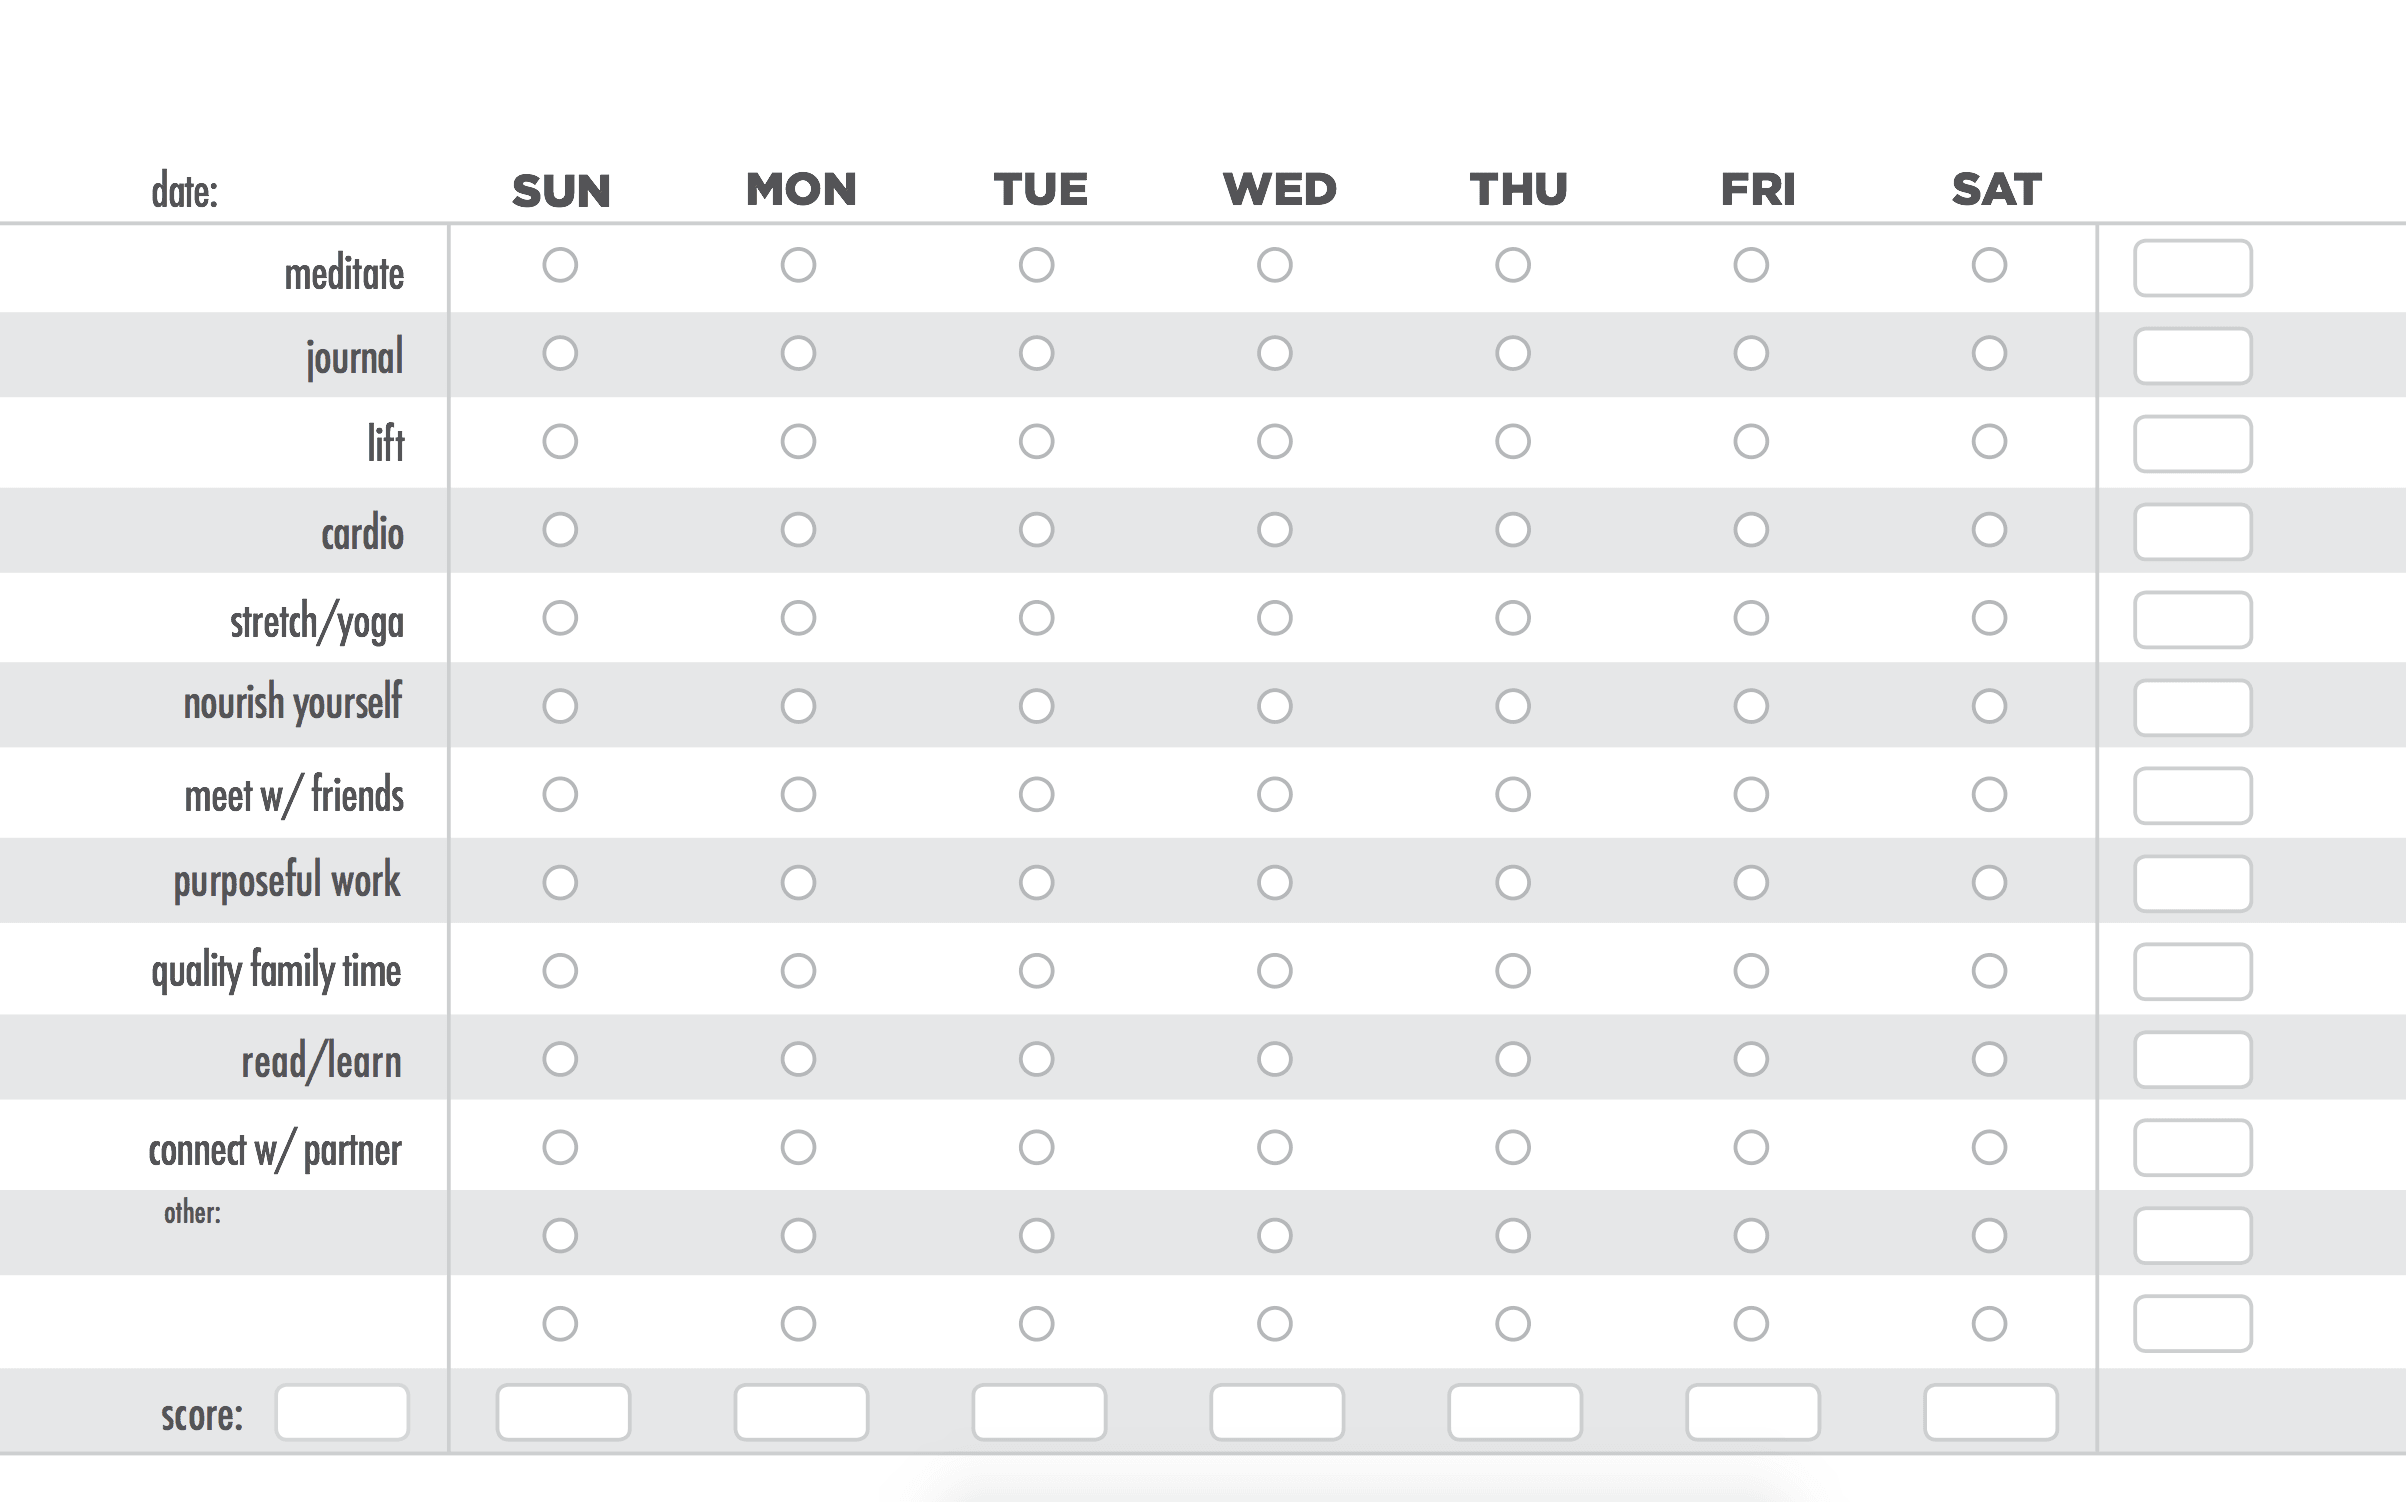Screen dimensions: 2406x1502
Task: Click the meditate weekly total box
Action: (2192, 268)
